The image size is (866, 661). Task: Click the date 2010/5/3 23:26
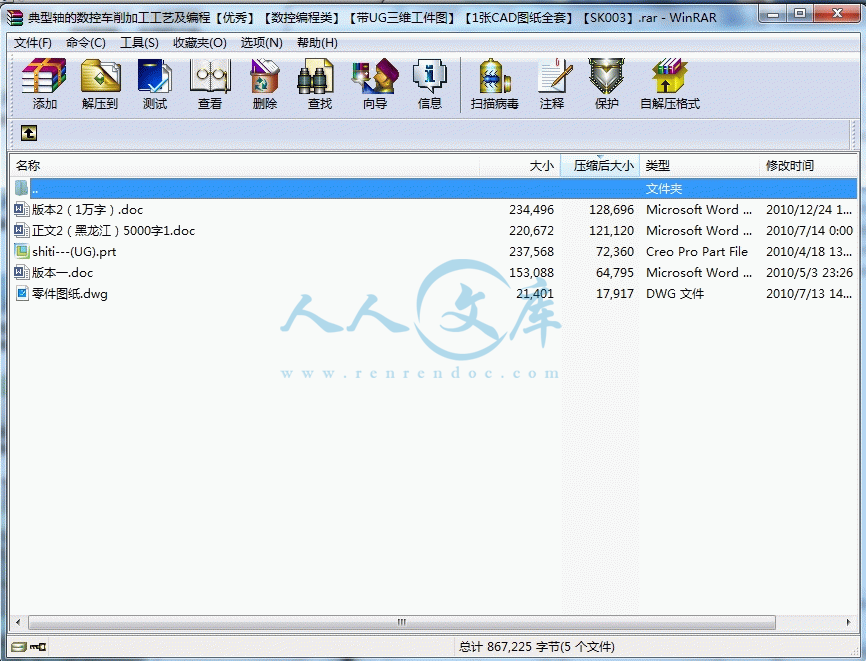point(809,272)
